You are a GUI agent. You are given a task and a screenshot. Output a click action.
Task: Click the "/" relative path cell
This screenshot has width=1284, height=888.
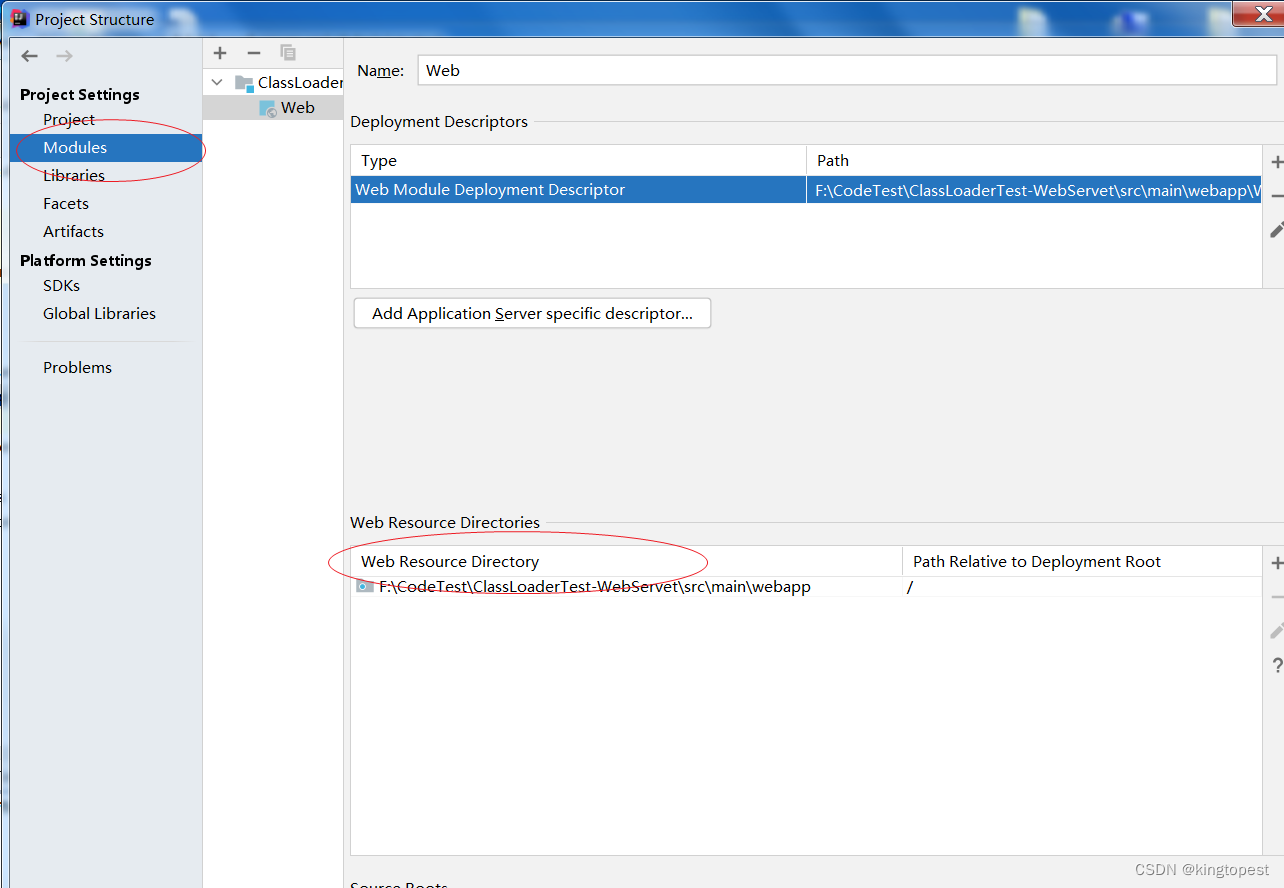tap(1082, 587)
